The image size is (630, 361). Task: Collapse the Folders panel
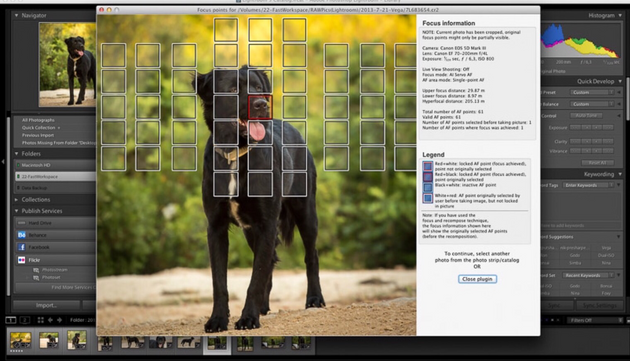[16, 154]
